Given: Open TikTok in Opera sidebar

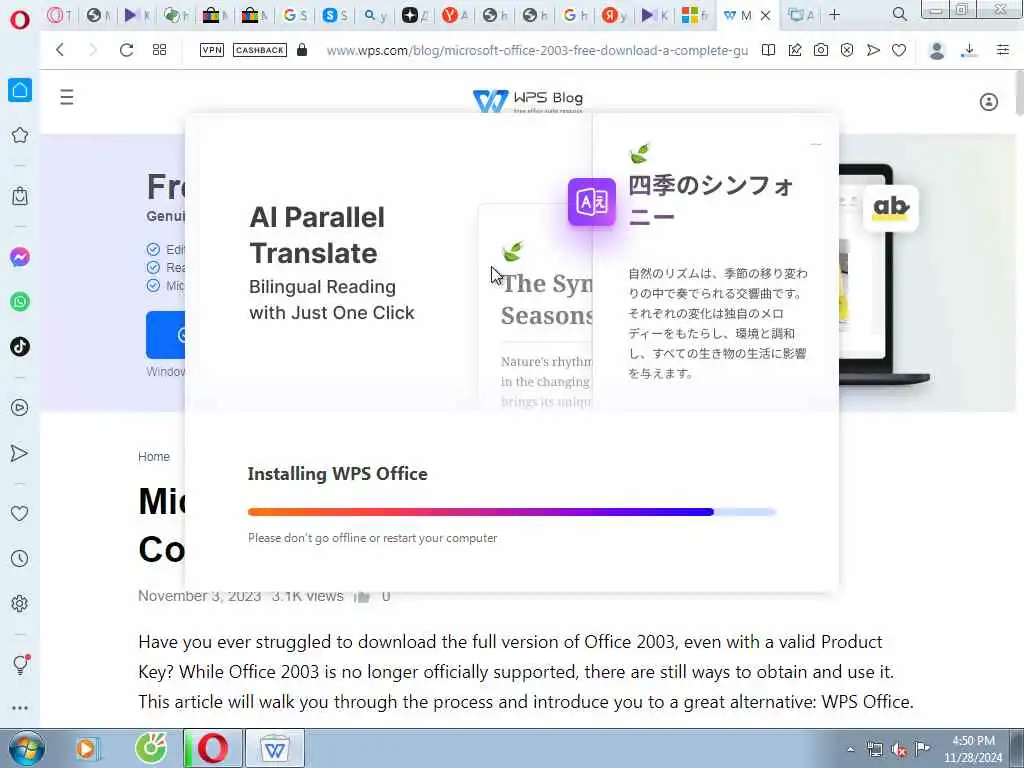Looking at the screenshot, I should (20, 346).
